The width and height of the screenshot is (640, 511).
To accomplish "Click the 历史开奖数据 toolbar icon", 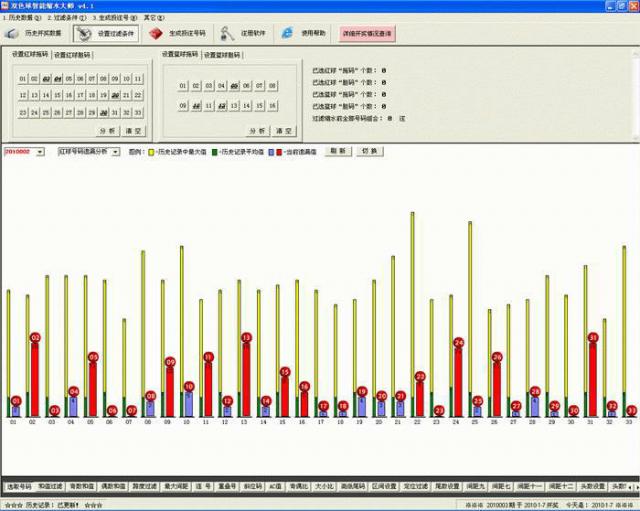I will click(16, 33).
